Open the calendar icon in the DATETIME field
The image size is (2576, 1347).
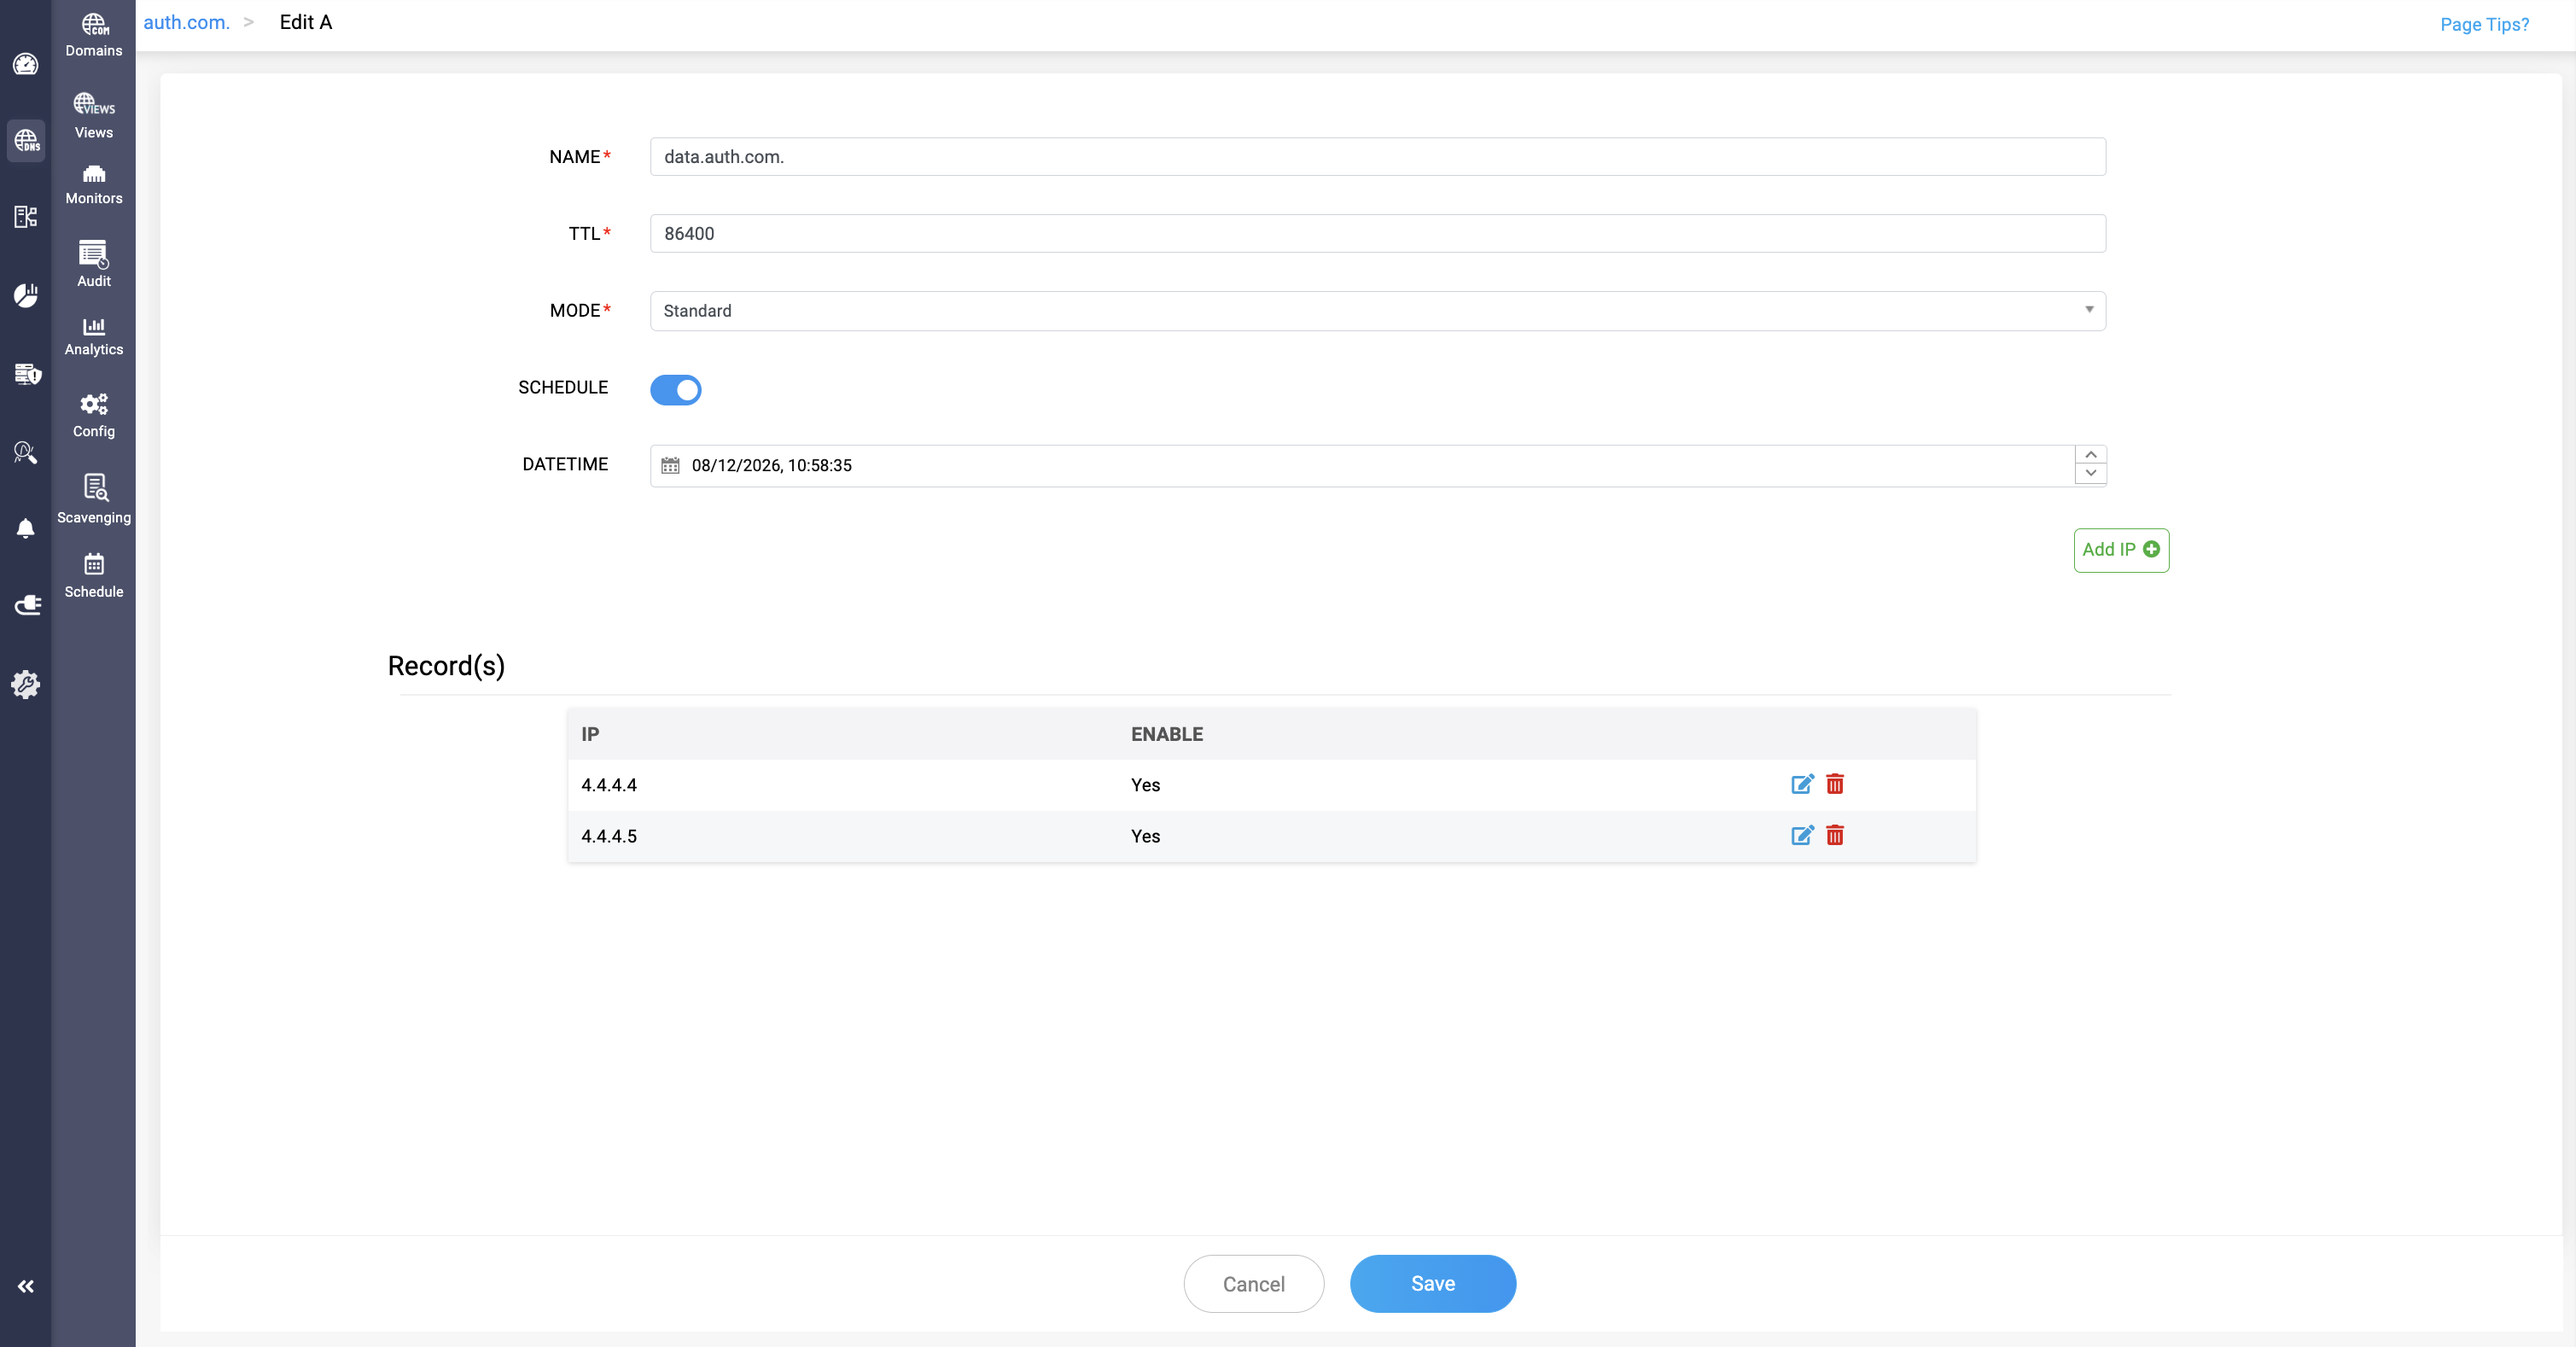point(670,466)
